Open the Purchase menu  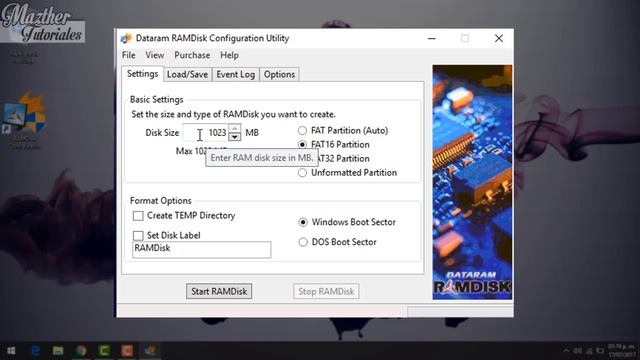coord(192,55)
